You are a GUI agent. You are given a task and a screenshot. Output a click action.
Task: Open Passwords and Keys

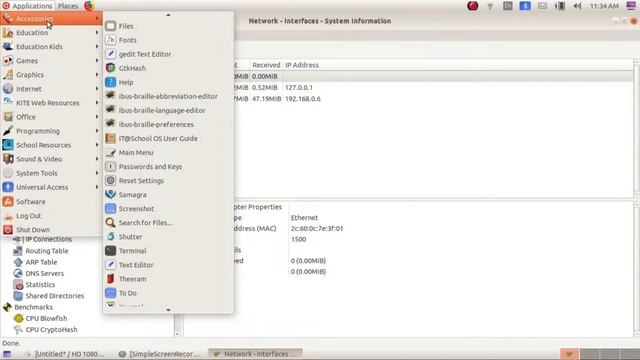(168, 167)
